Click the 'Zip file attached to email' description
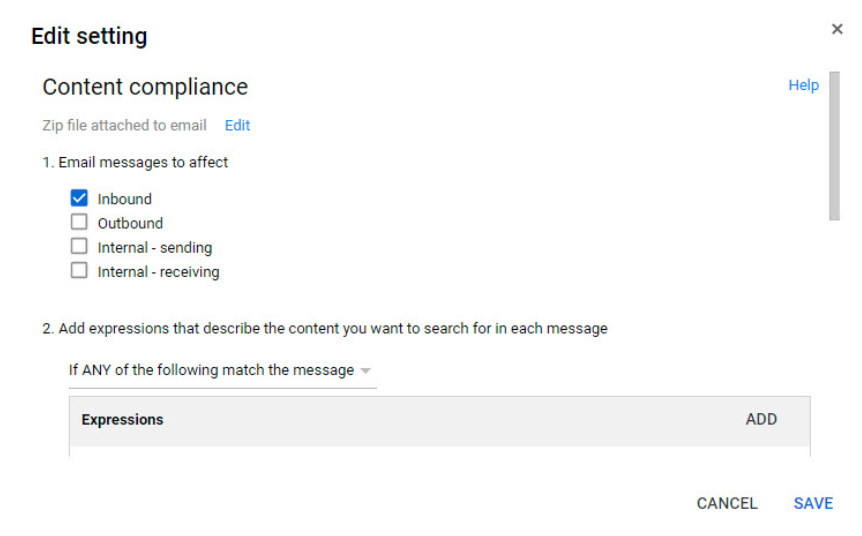 pyautogui.click(x=125, y=125)
